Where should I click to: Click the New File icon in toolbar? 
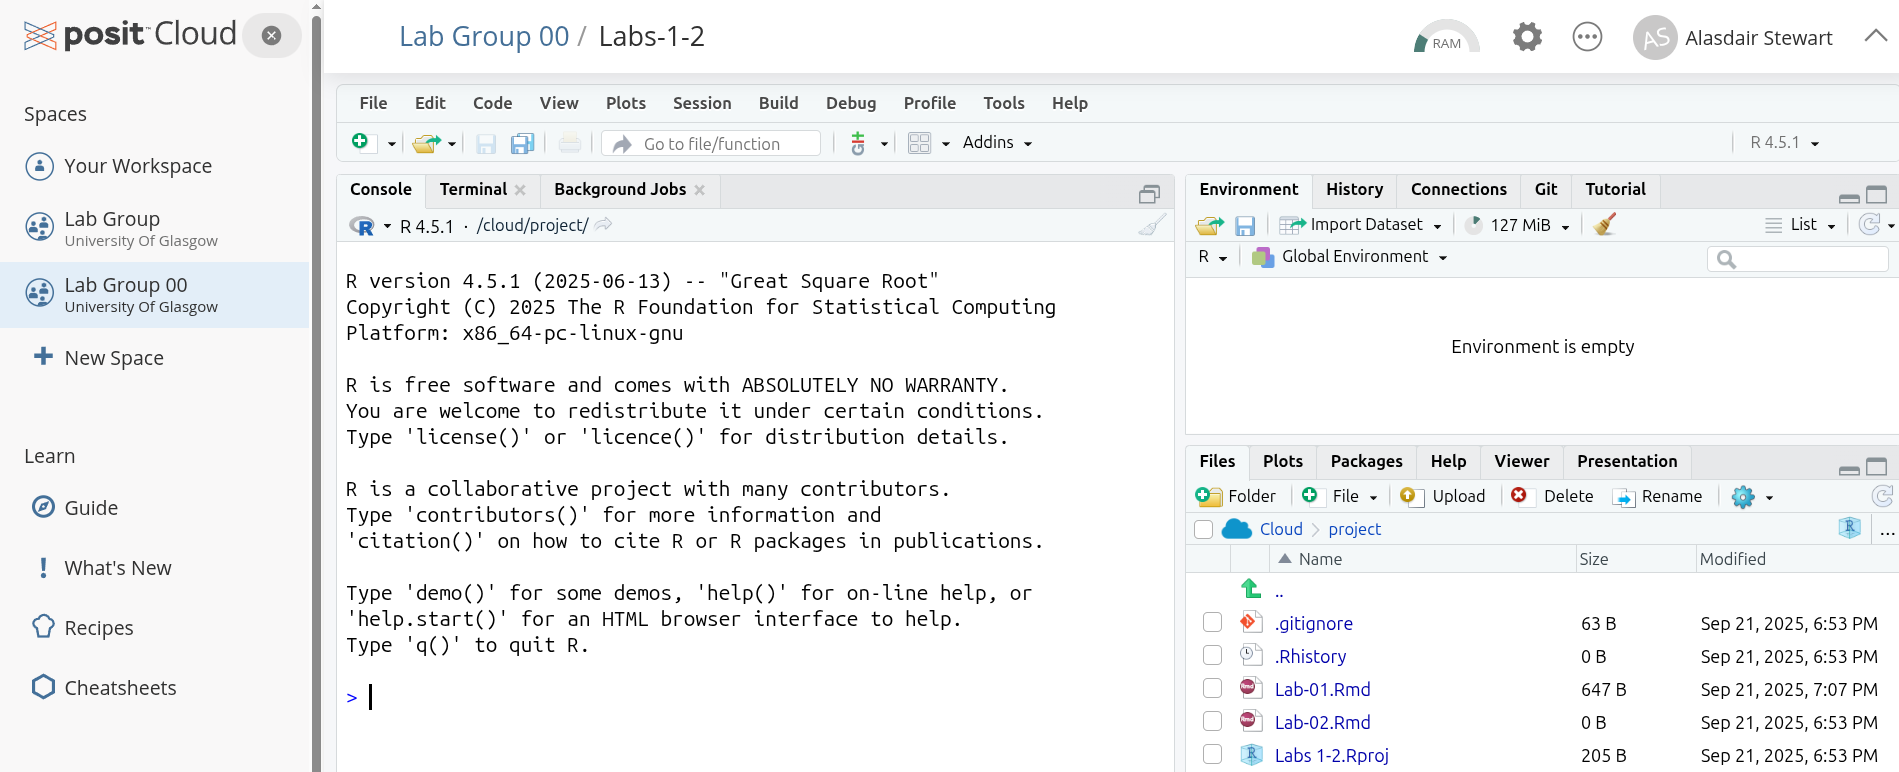tap(360, 143)
